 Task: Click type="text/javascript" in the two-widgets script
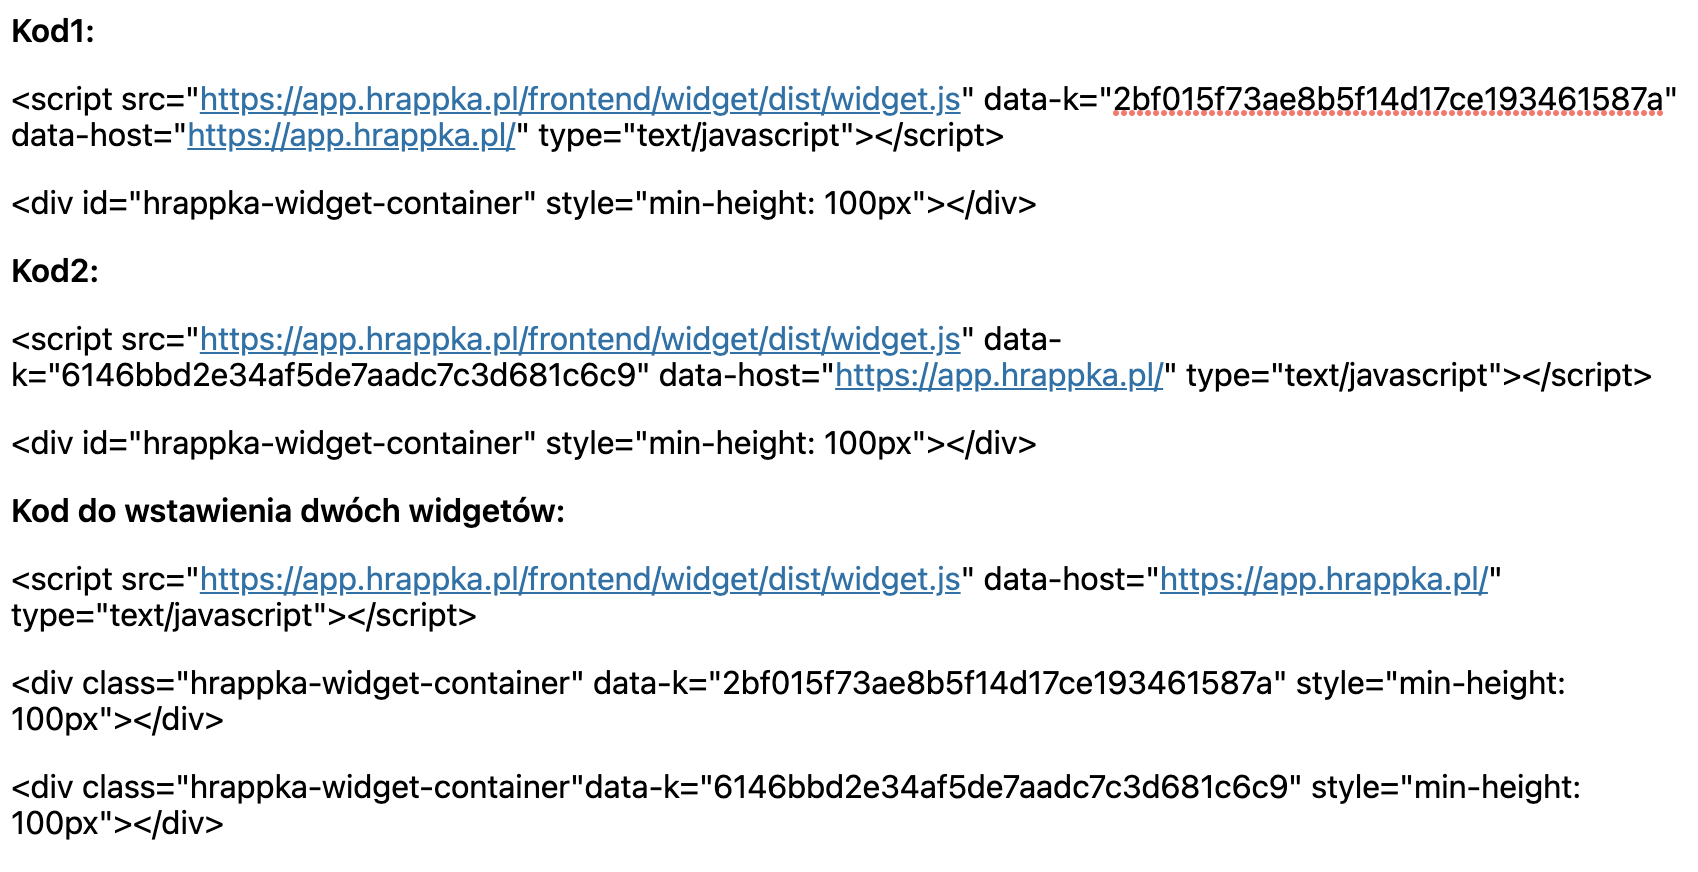(x=170, y=615)
